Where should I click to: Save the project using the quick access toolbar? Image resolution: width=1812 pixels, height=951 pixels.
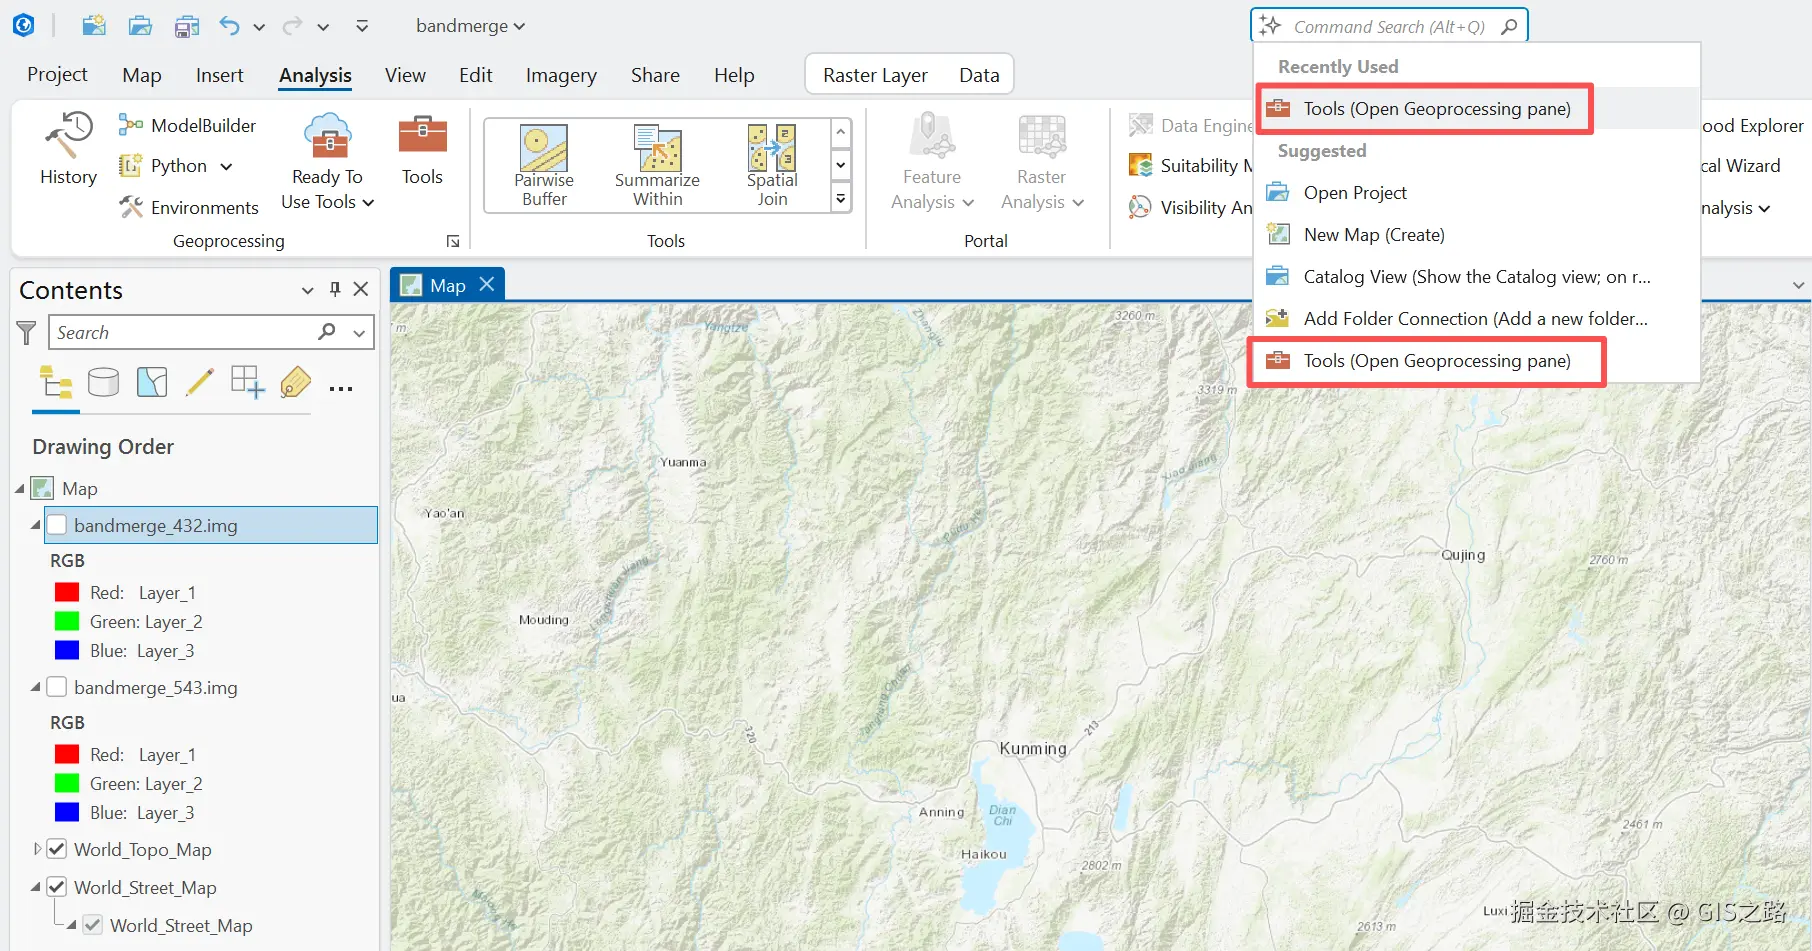[187, 26]
